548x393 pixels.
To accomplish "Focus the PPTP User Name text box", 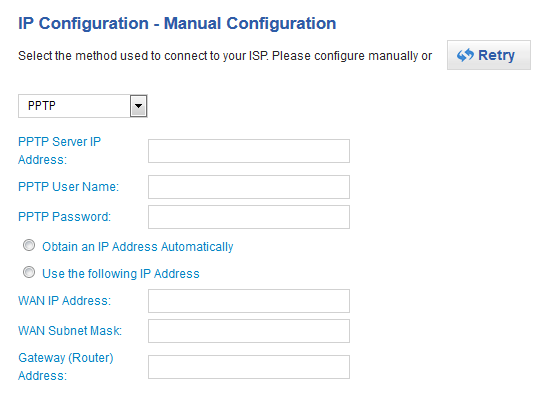I will point(248,187).
